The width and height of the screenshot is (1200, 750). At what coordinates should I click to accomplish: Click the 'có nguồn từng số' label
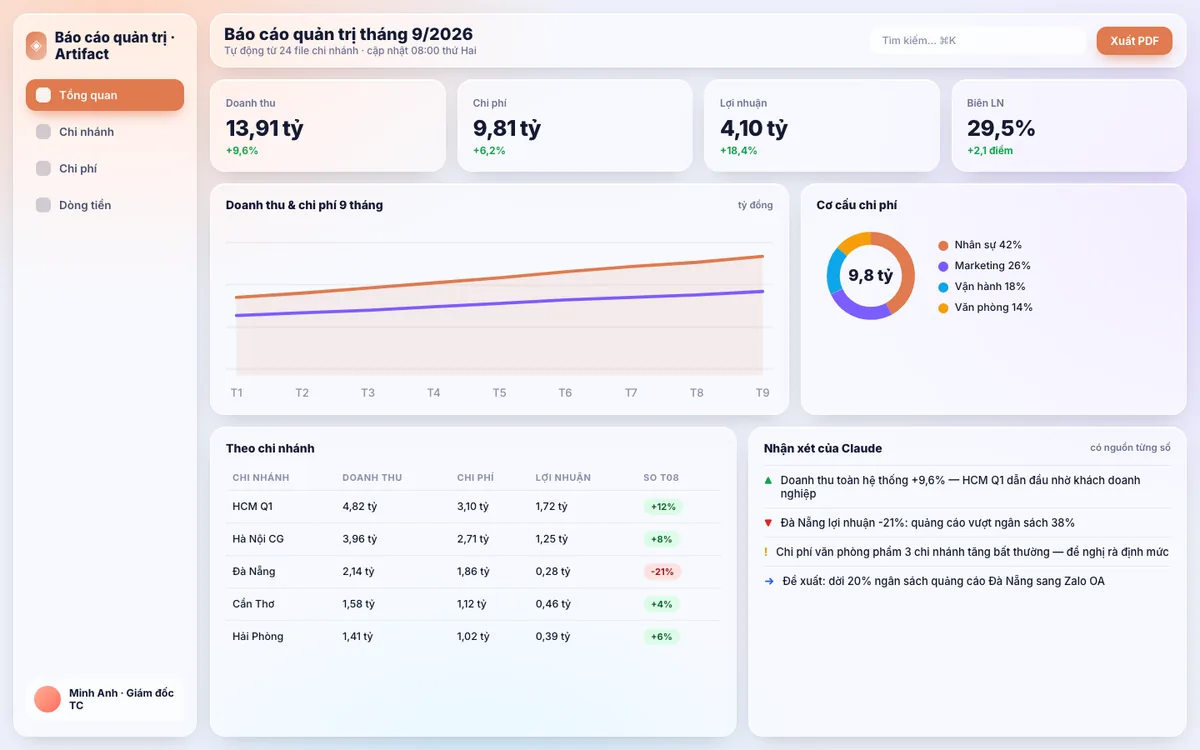coord(1130,448)
